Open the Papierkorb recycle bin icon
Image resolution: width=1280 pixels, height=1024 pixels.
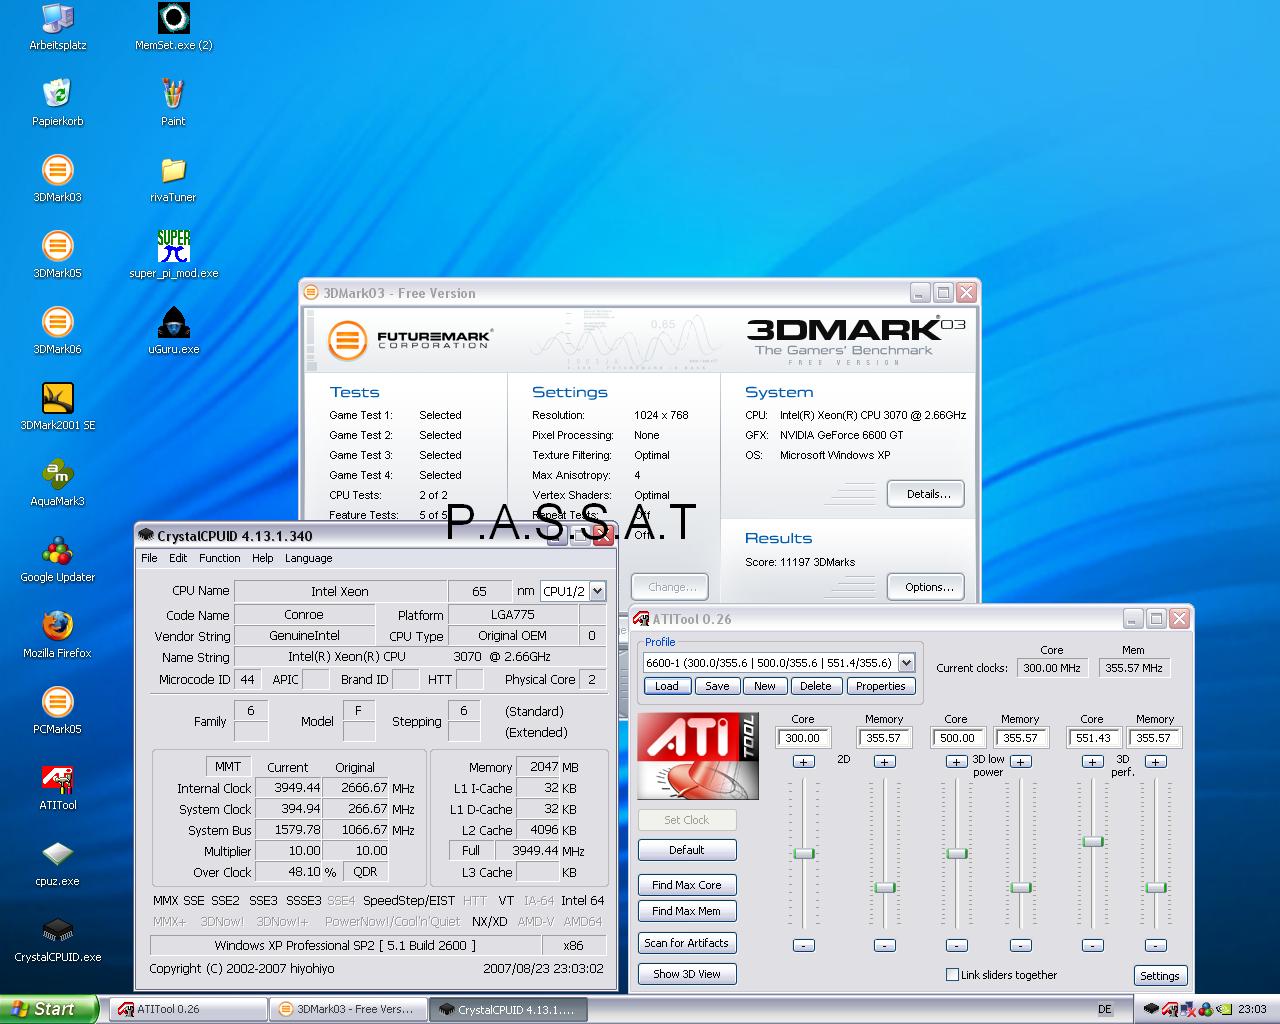point(57,103)
